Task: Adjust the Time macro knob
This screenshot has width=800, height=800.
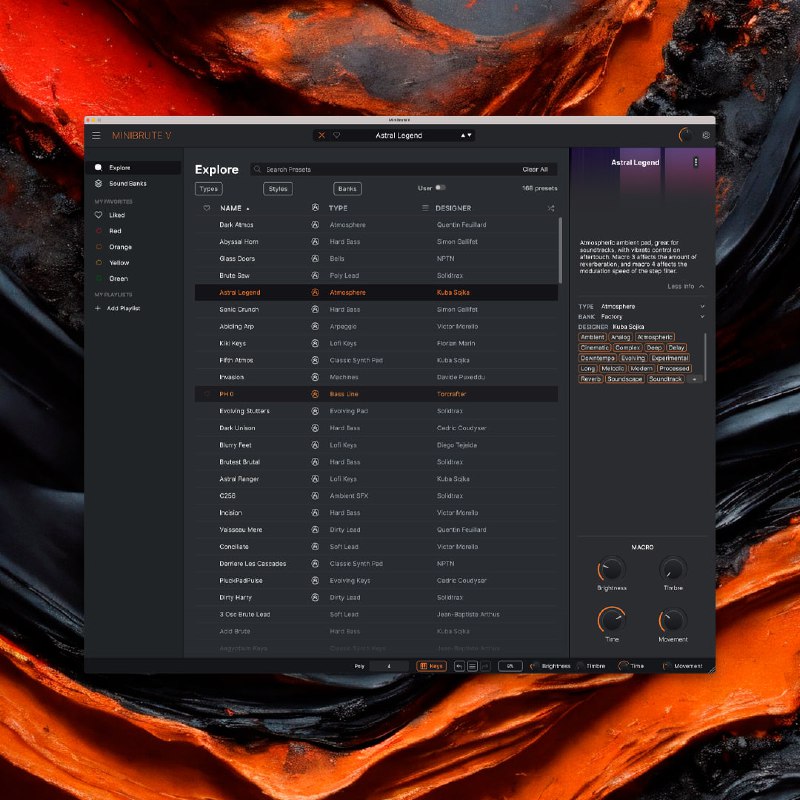Action: [611, 620]
